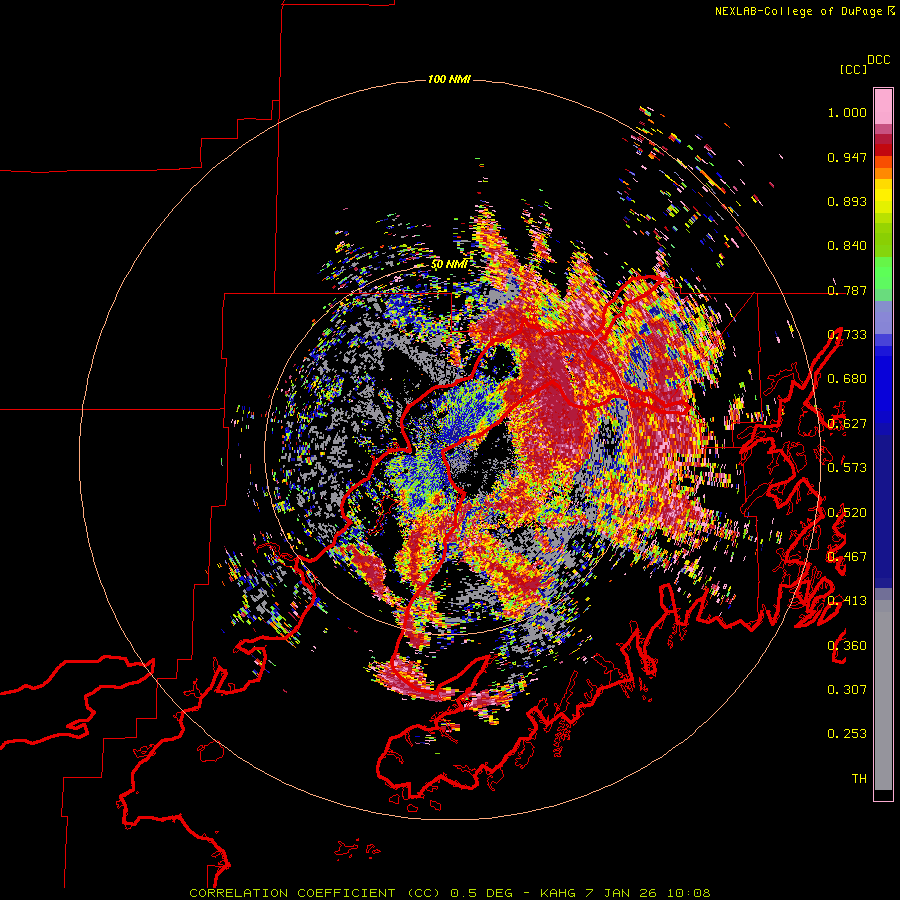Click the 0.253 scale value

click(847, 734)
